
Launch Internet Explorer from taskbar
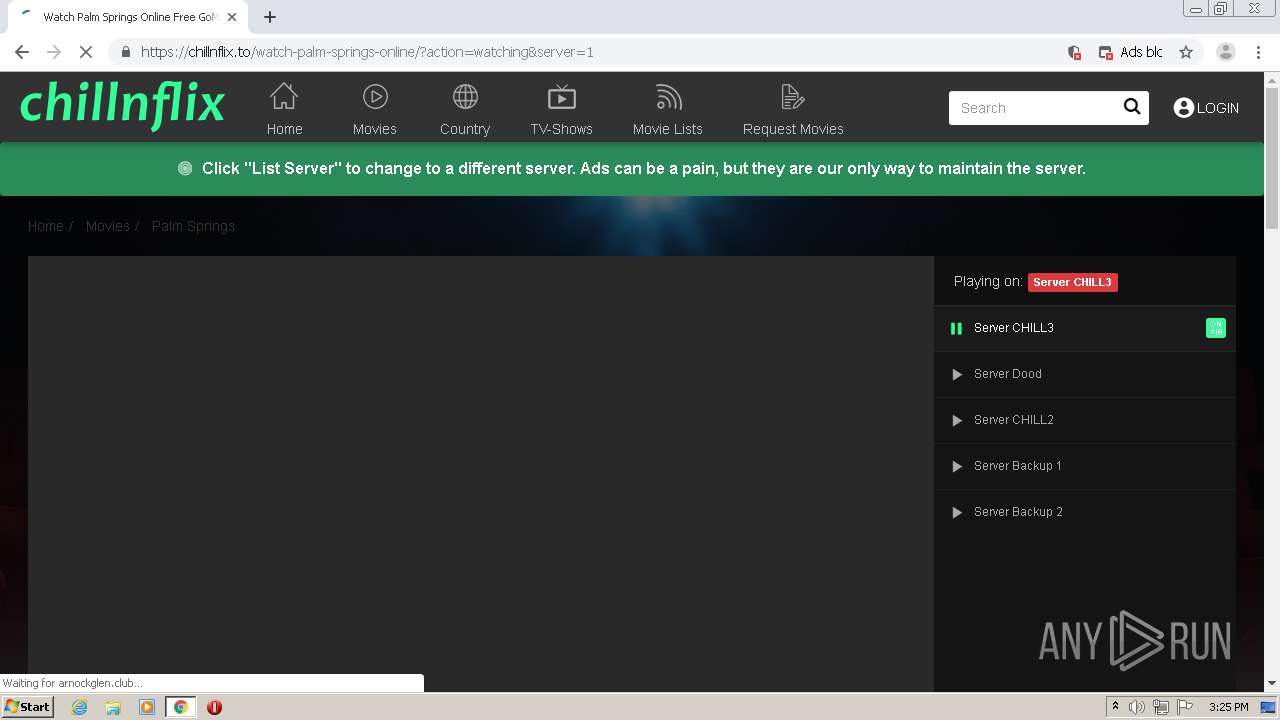(80, 707)
